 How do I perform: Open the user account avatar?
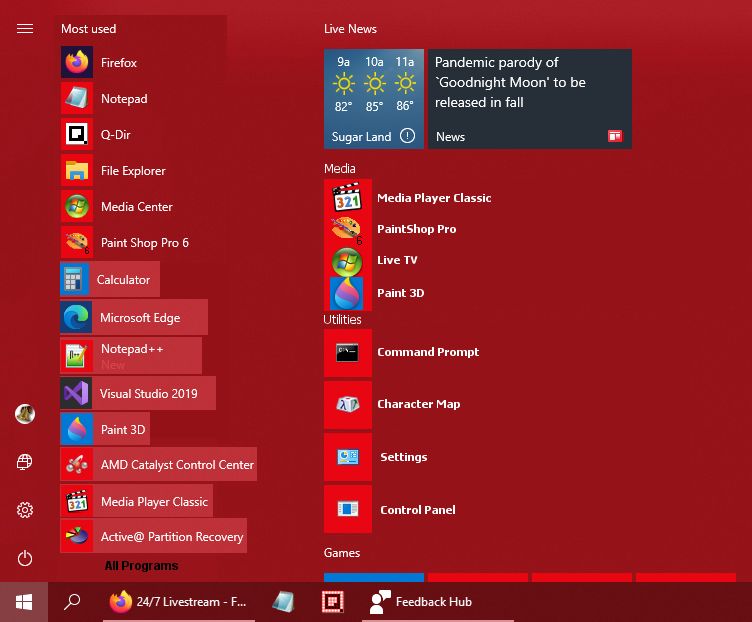[25, 414]
